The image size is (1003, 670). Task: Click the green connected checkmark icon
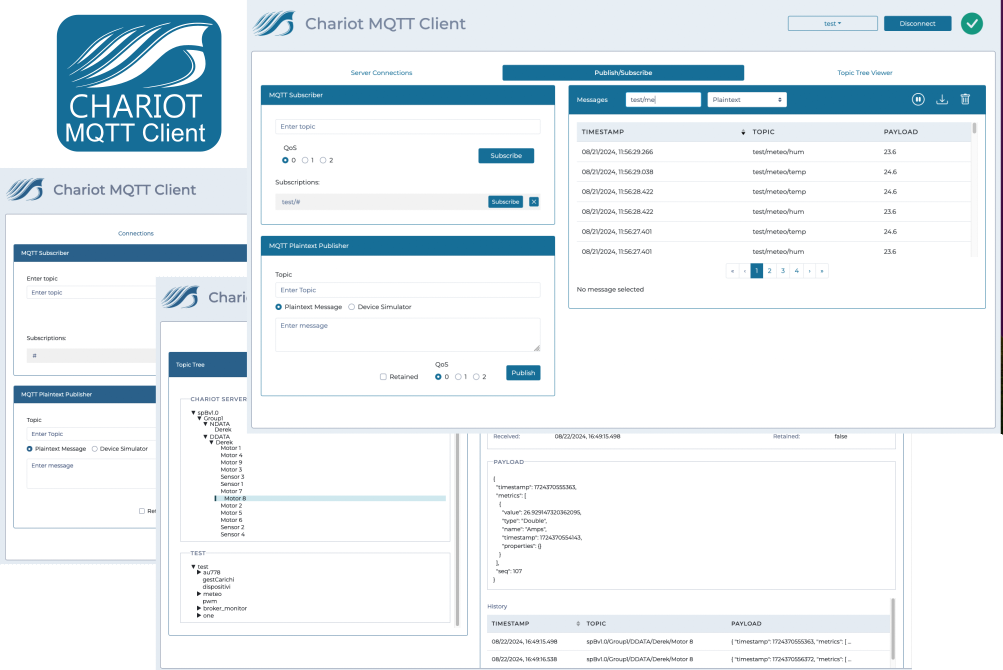pos(972,24)
